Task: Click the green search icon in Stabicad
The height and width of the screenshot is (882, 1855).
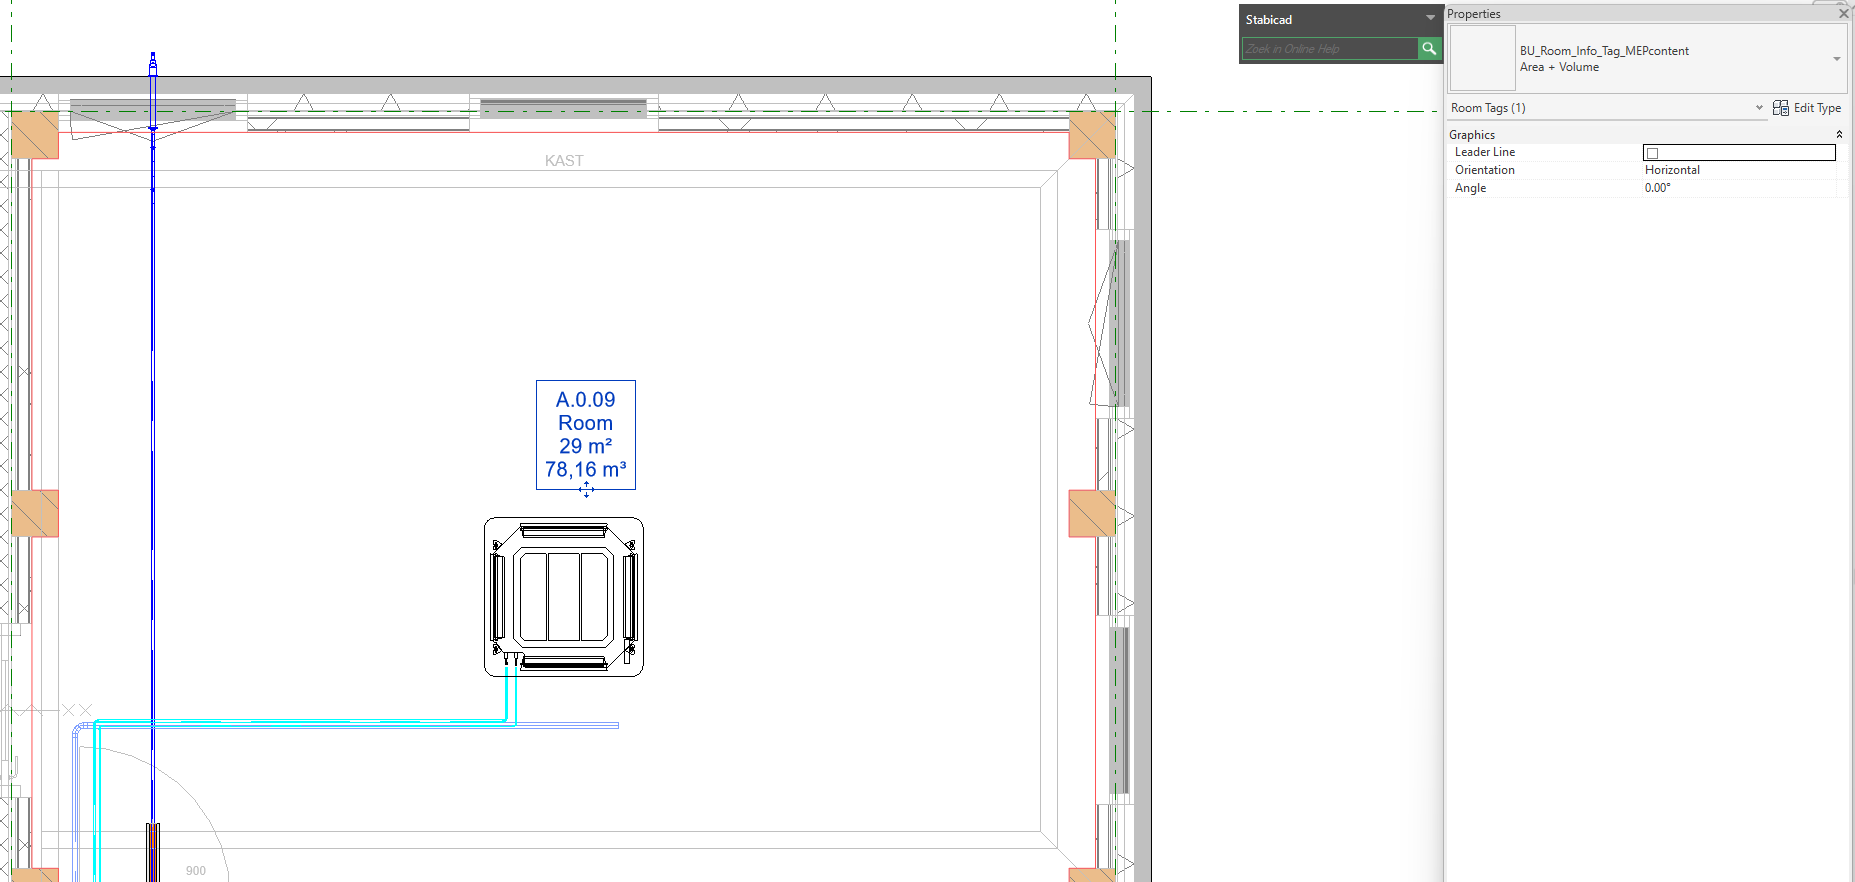Action: click(1429, 48)
